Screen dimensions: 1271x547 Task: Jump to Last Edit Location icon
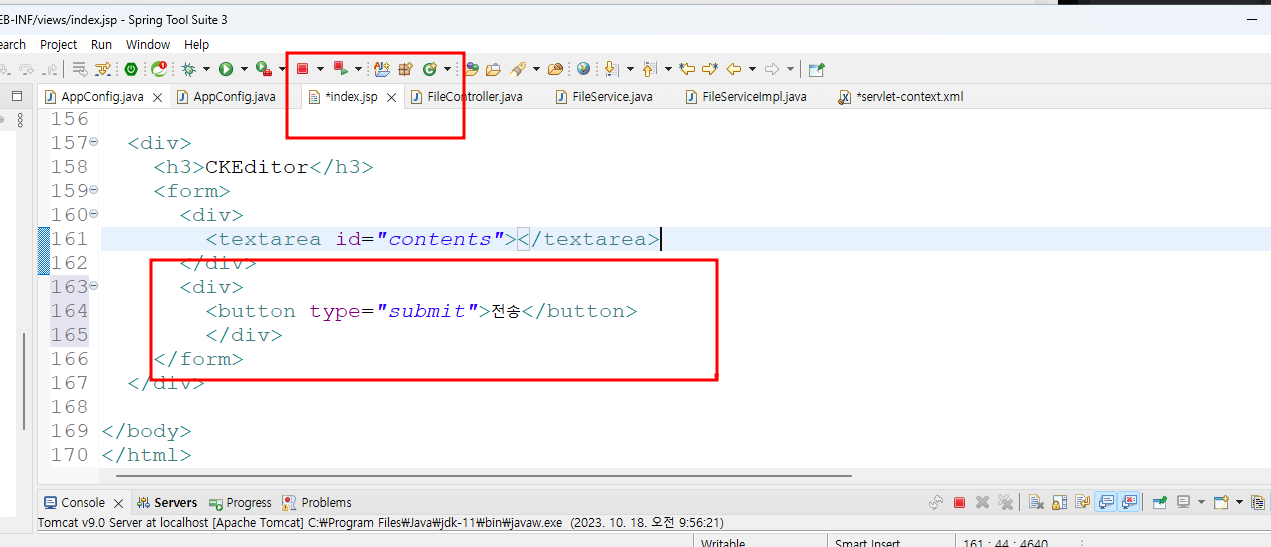(687, 69)
